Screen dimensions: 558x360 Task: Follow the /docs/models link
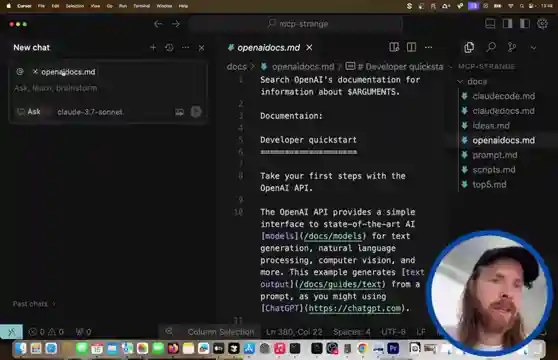pos(333,236)
